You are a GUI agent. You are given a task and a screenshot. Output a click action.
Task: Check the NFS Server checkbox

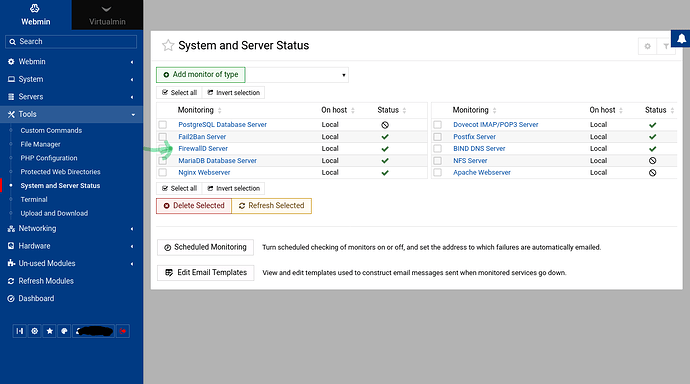(437, 161)
